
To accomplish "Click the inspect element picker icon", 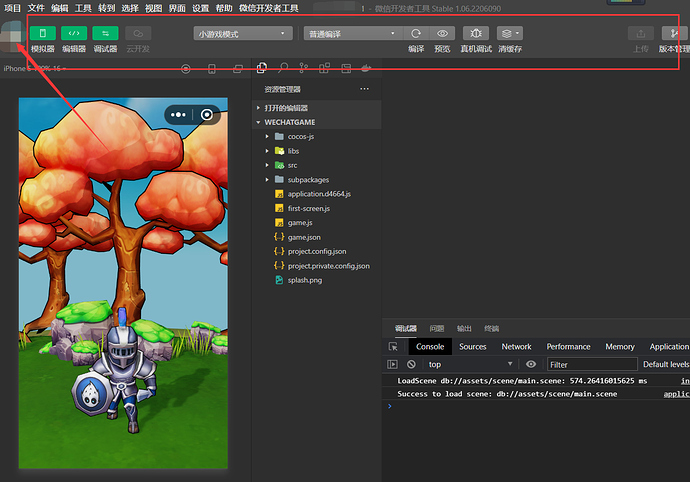I will (393, 346).
